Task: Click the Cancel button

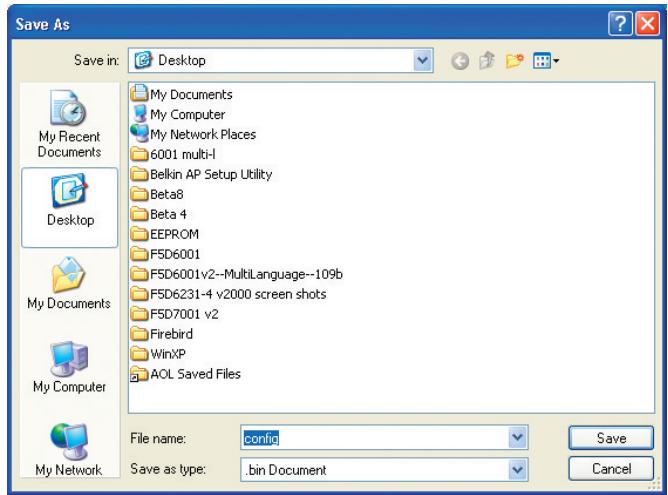Action: pyautogui.click(x=611, y=469)
